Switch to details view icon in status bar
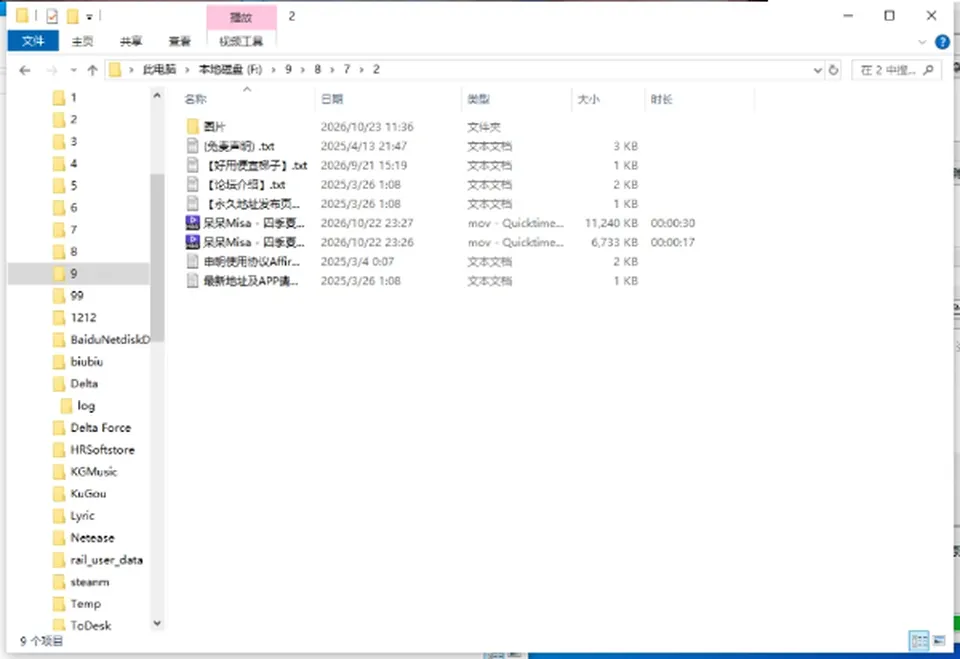This screenshot has width=960, height=659. tap(919, 641)
